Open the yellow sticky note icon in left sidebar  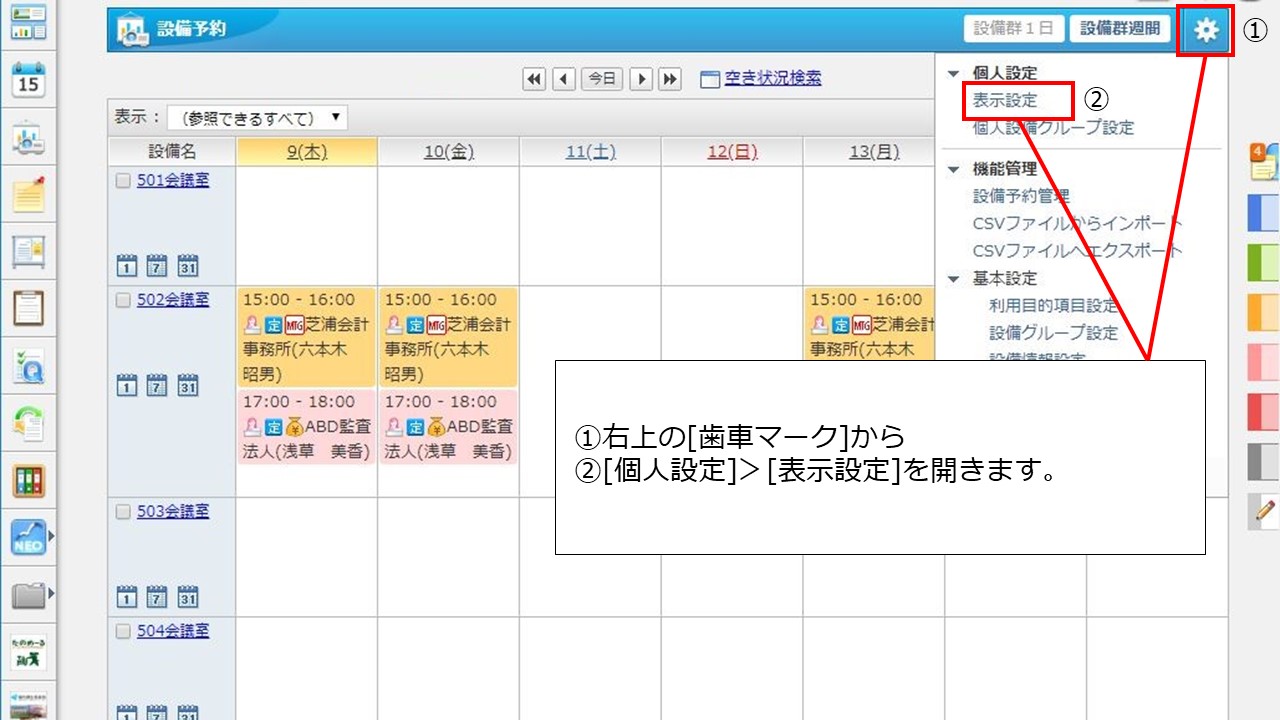(28, 193)
